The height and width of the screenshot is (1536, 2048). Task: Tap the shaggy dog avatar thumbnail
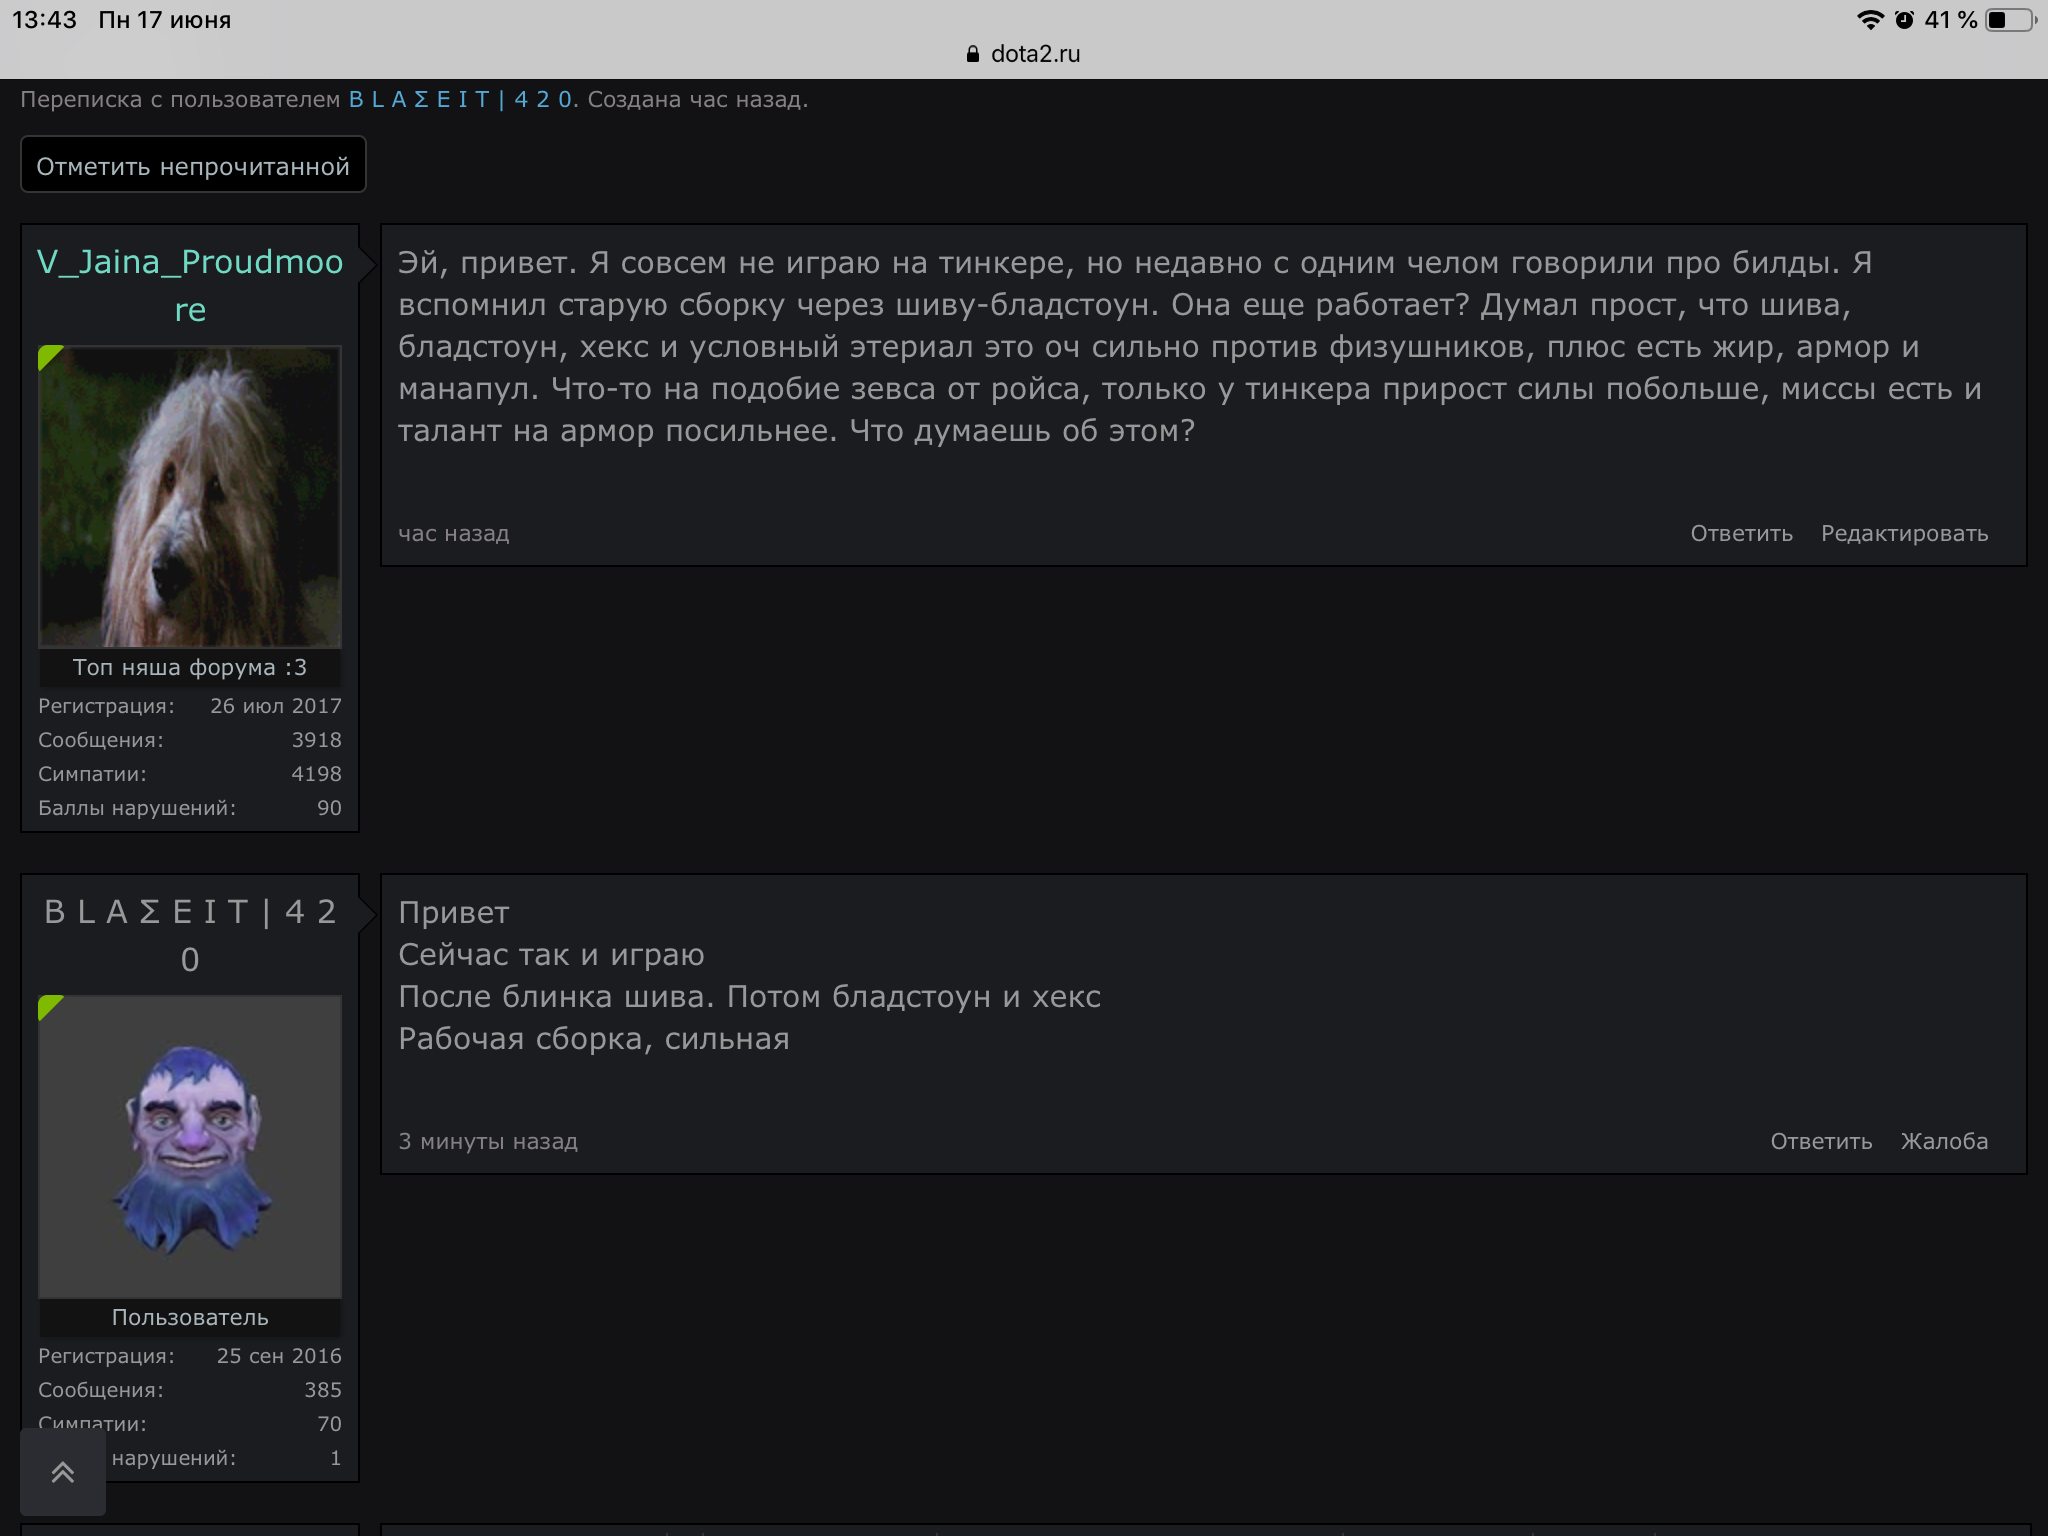[190, 497]
